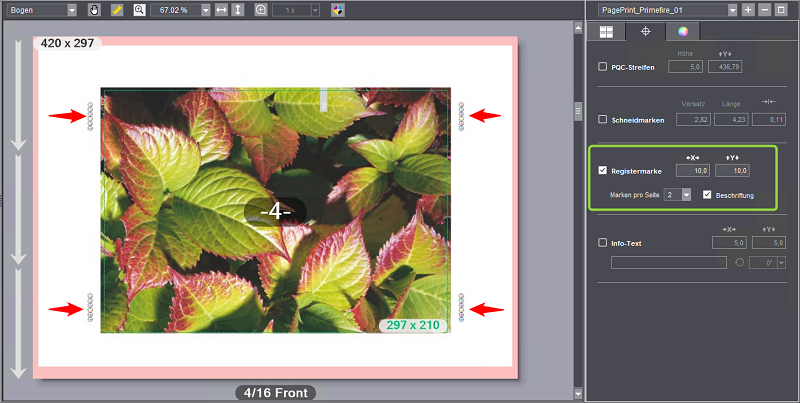Activate the yellow ruler measure tool
800x403 pixels.
coord(117,10)
